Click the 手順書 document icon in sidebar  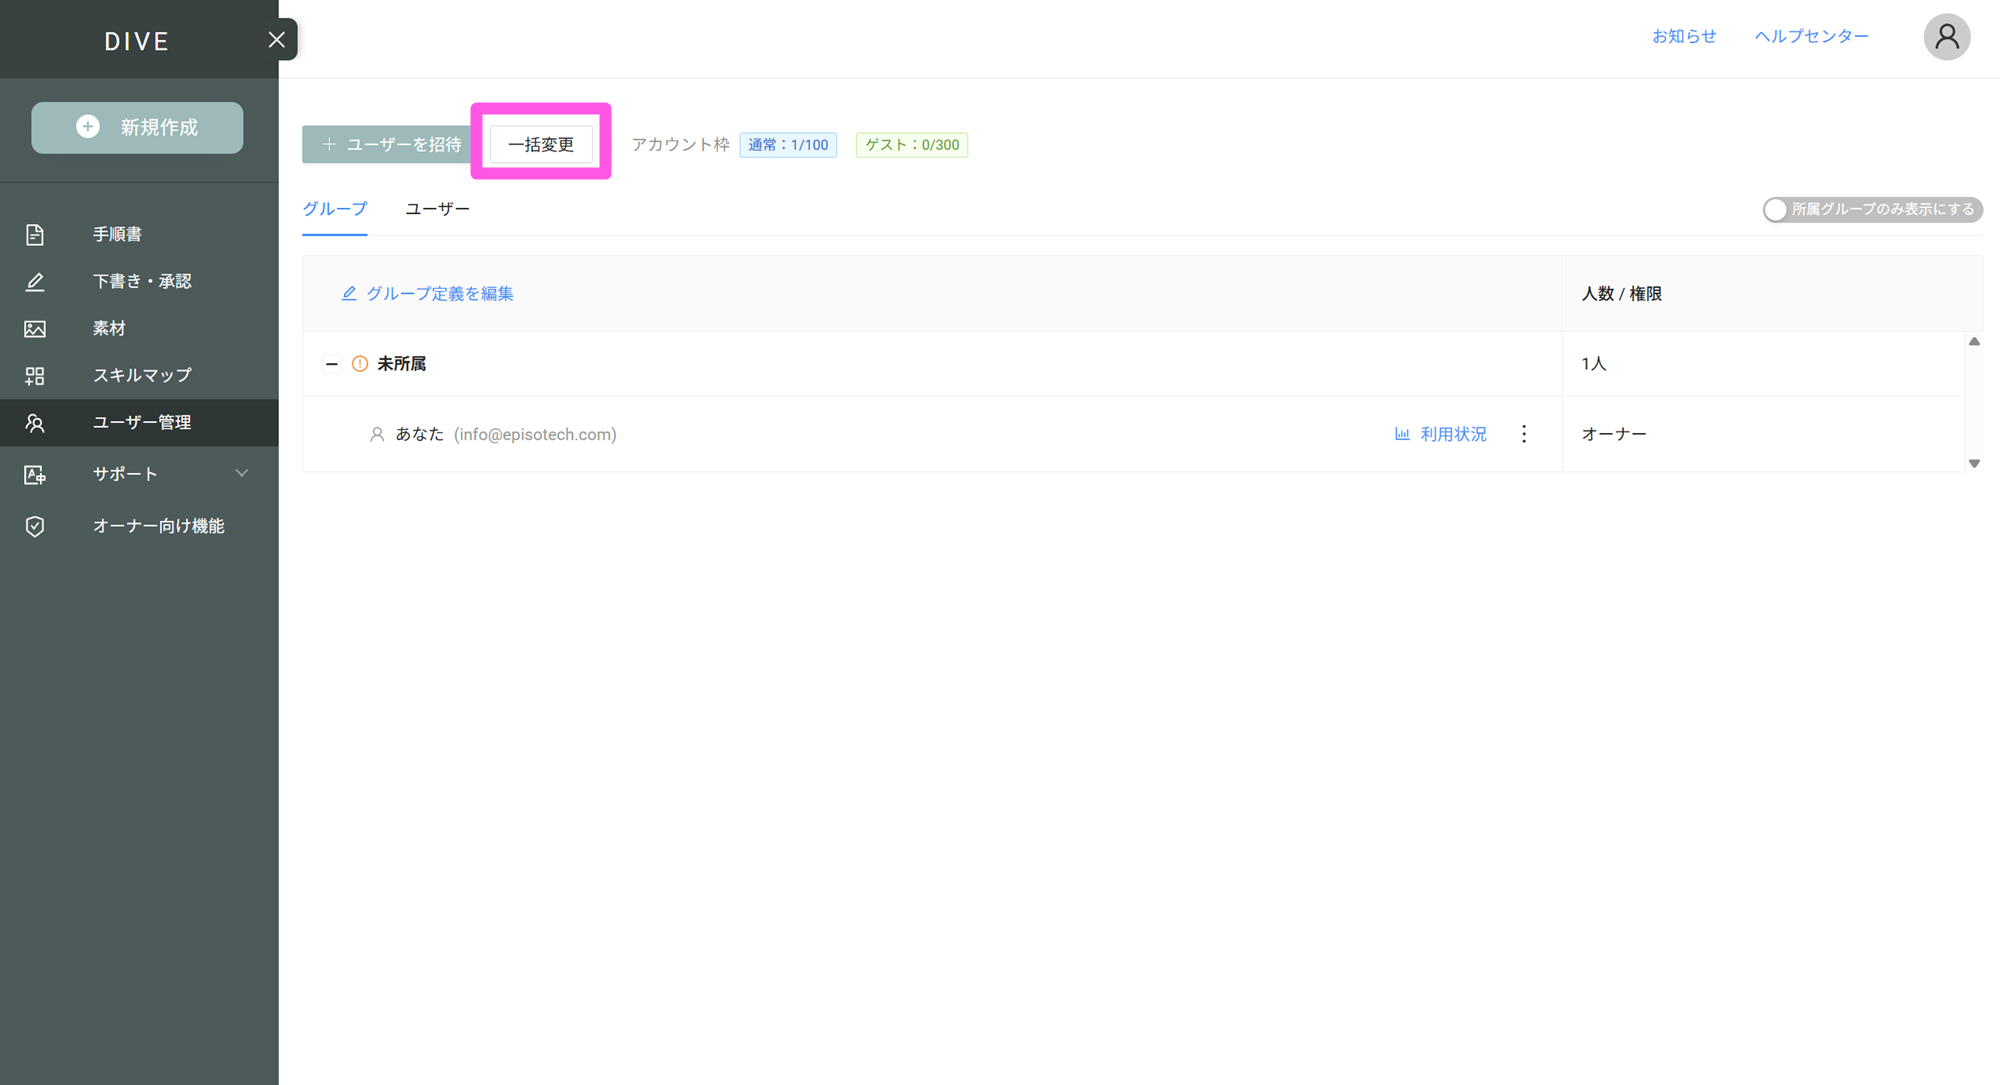[35, 234]
